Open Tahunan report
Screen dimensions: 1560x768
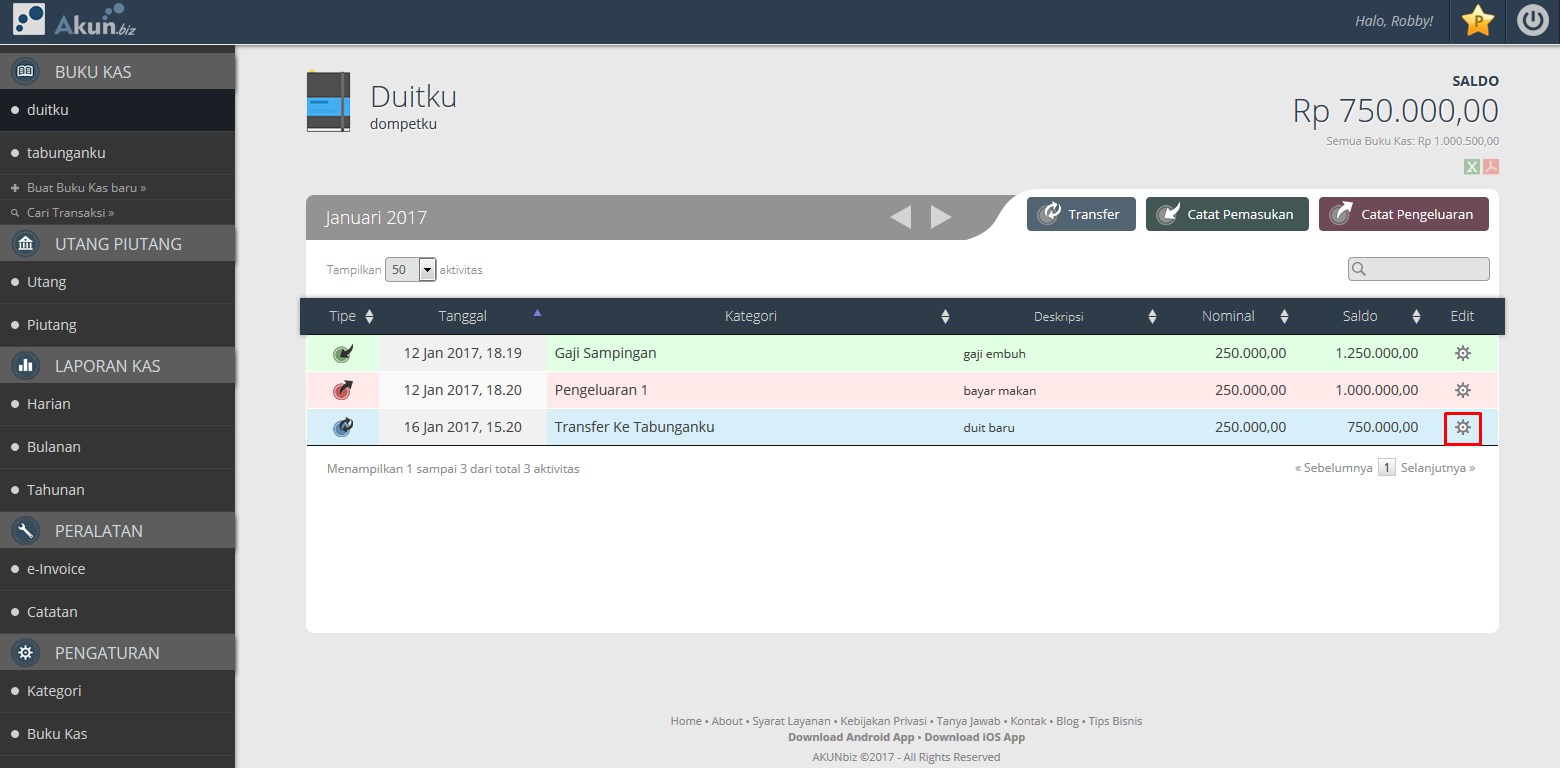(117, 490)
